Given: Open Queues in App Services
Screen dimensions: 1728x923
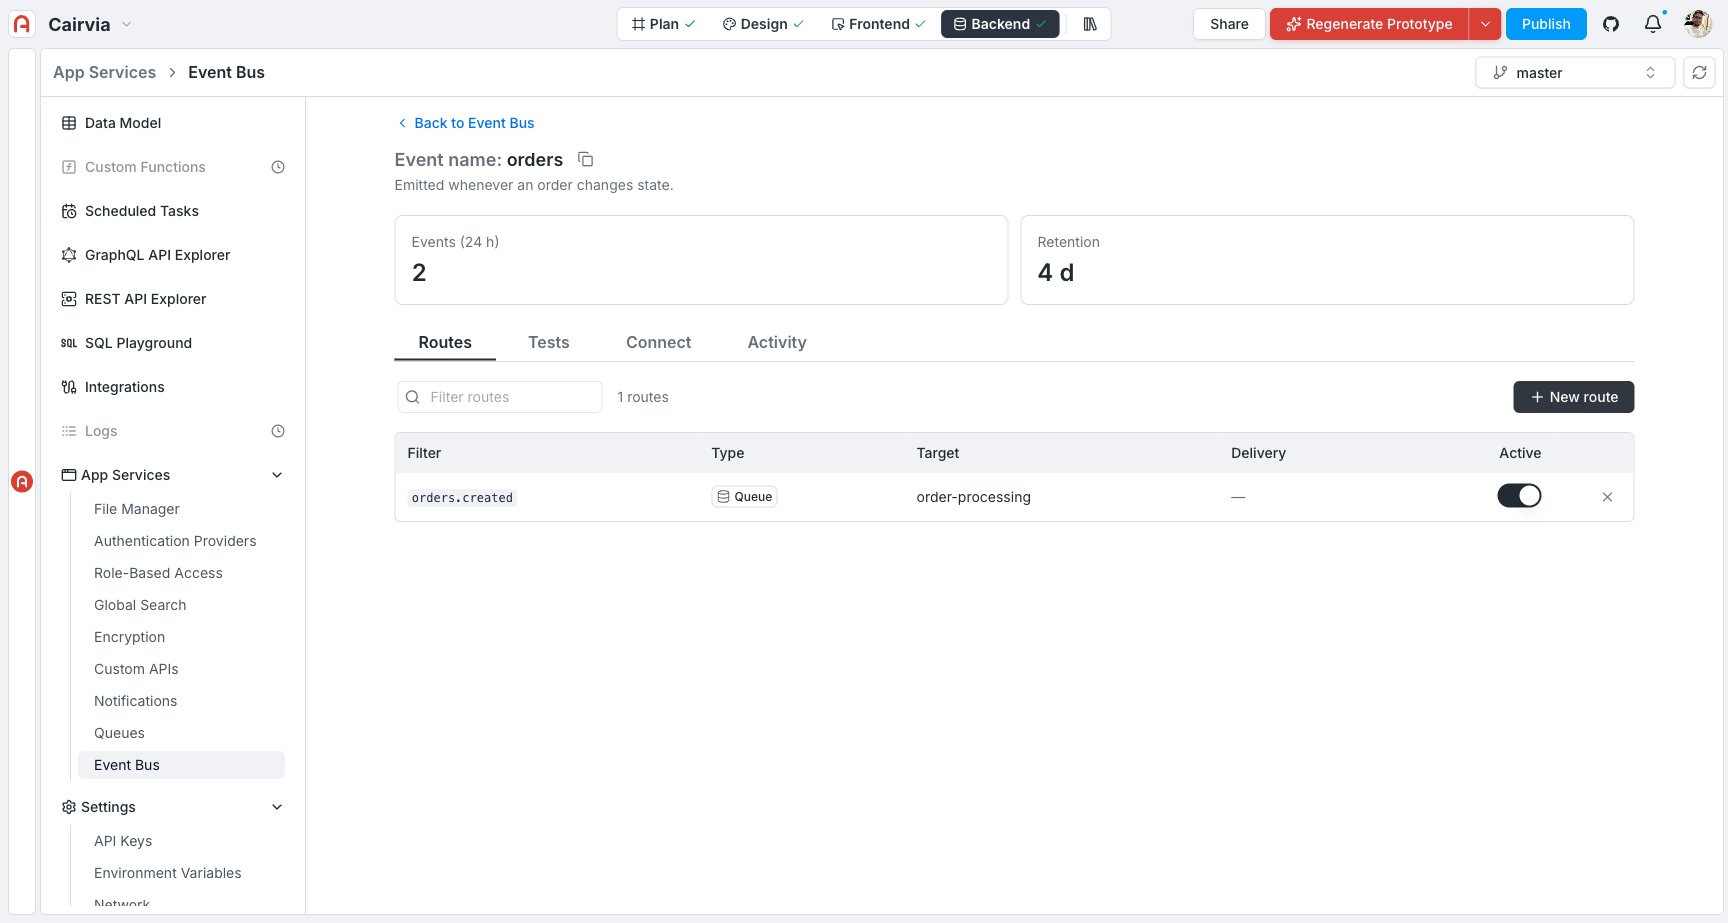Looking at the screenshot, I should pyautogui.click(x=119, y=733).
